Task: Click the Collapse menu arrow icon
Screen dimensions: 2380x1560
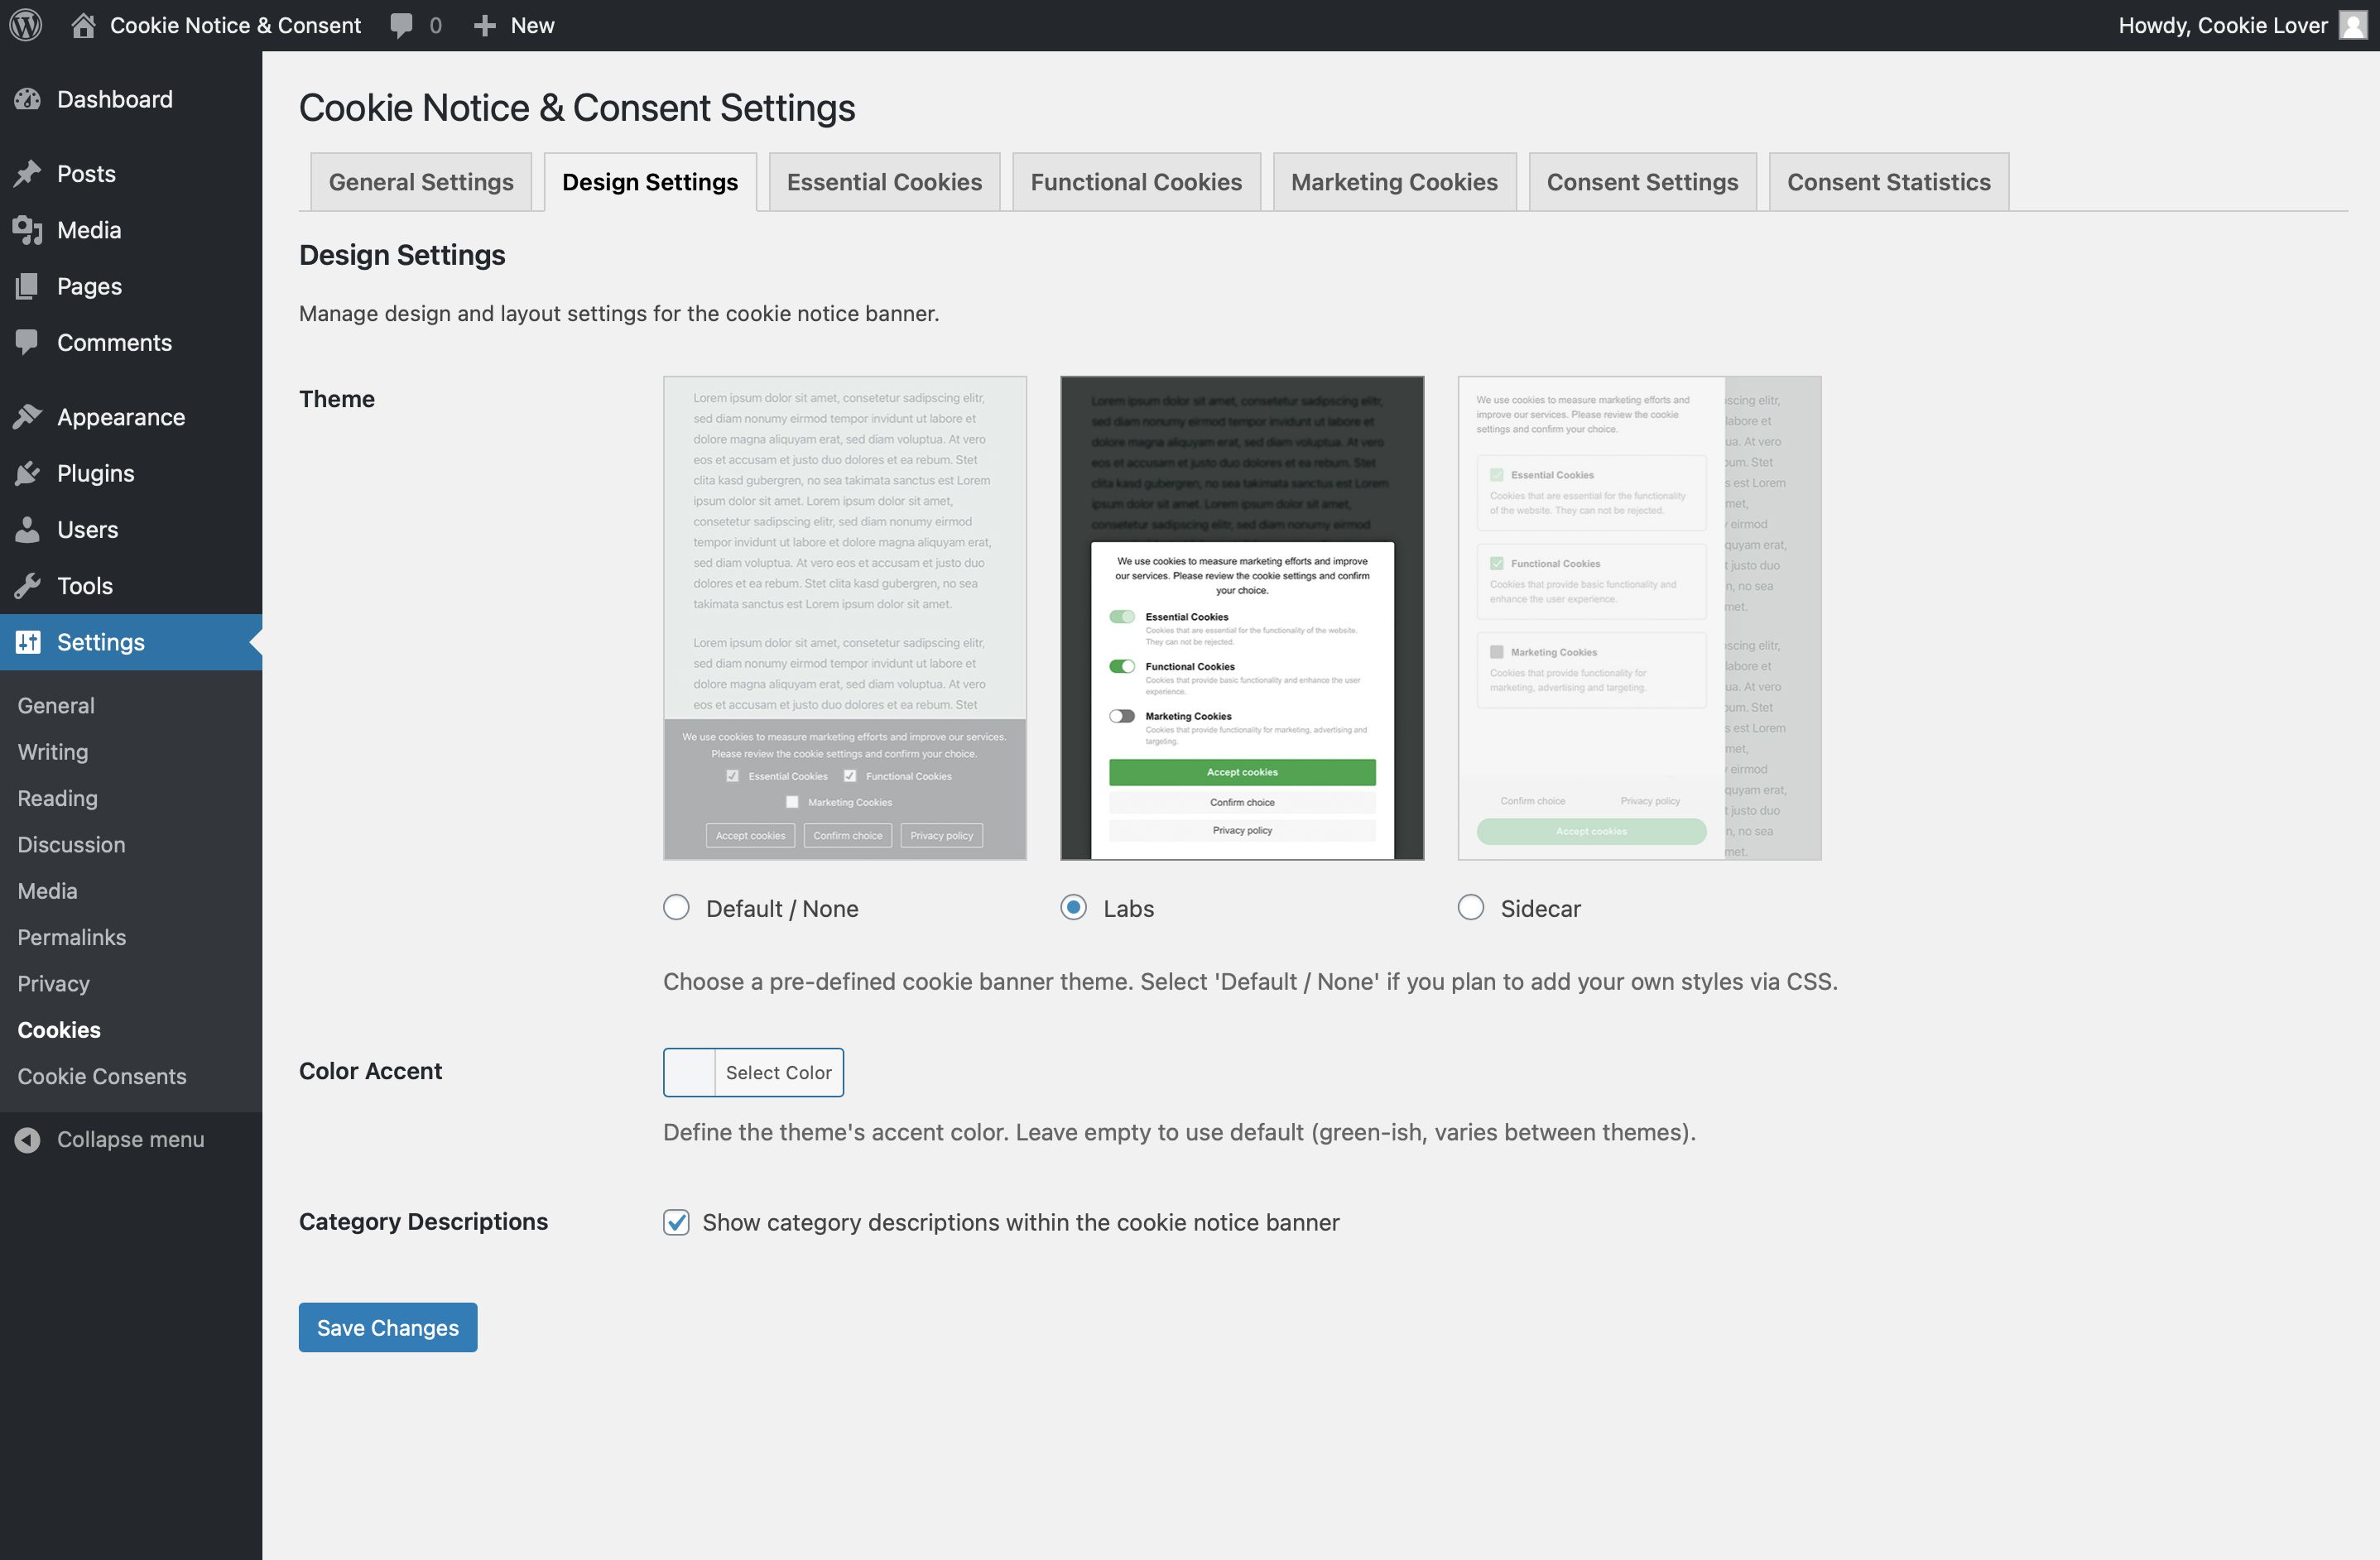Action: pyautogui.click(x=28, y=1139)
